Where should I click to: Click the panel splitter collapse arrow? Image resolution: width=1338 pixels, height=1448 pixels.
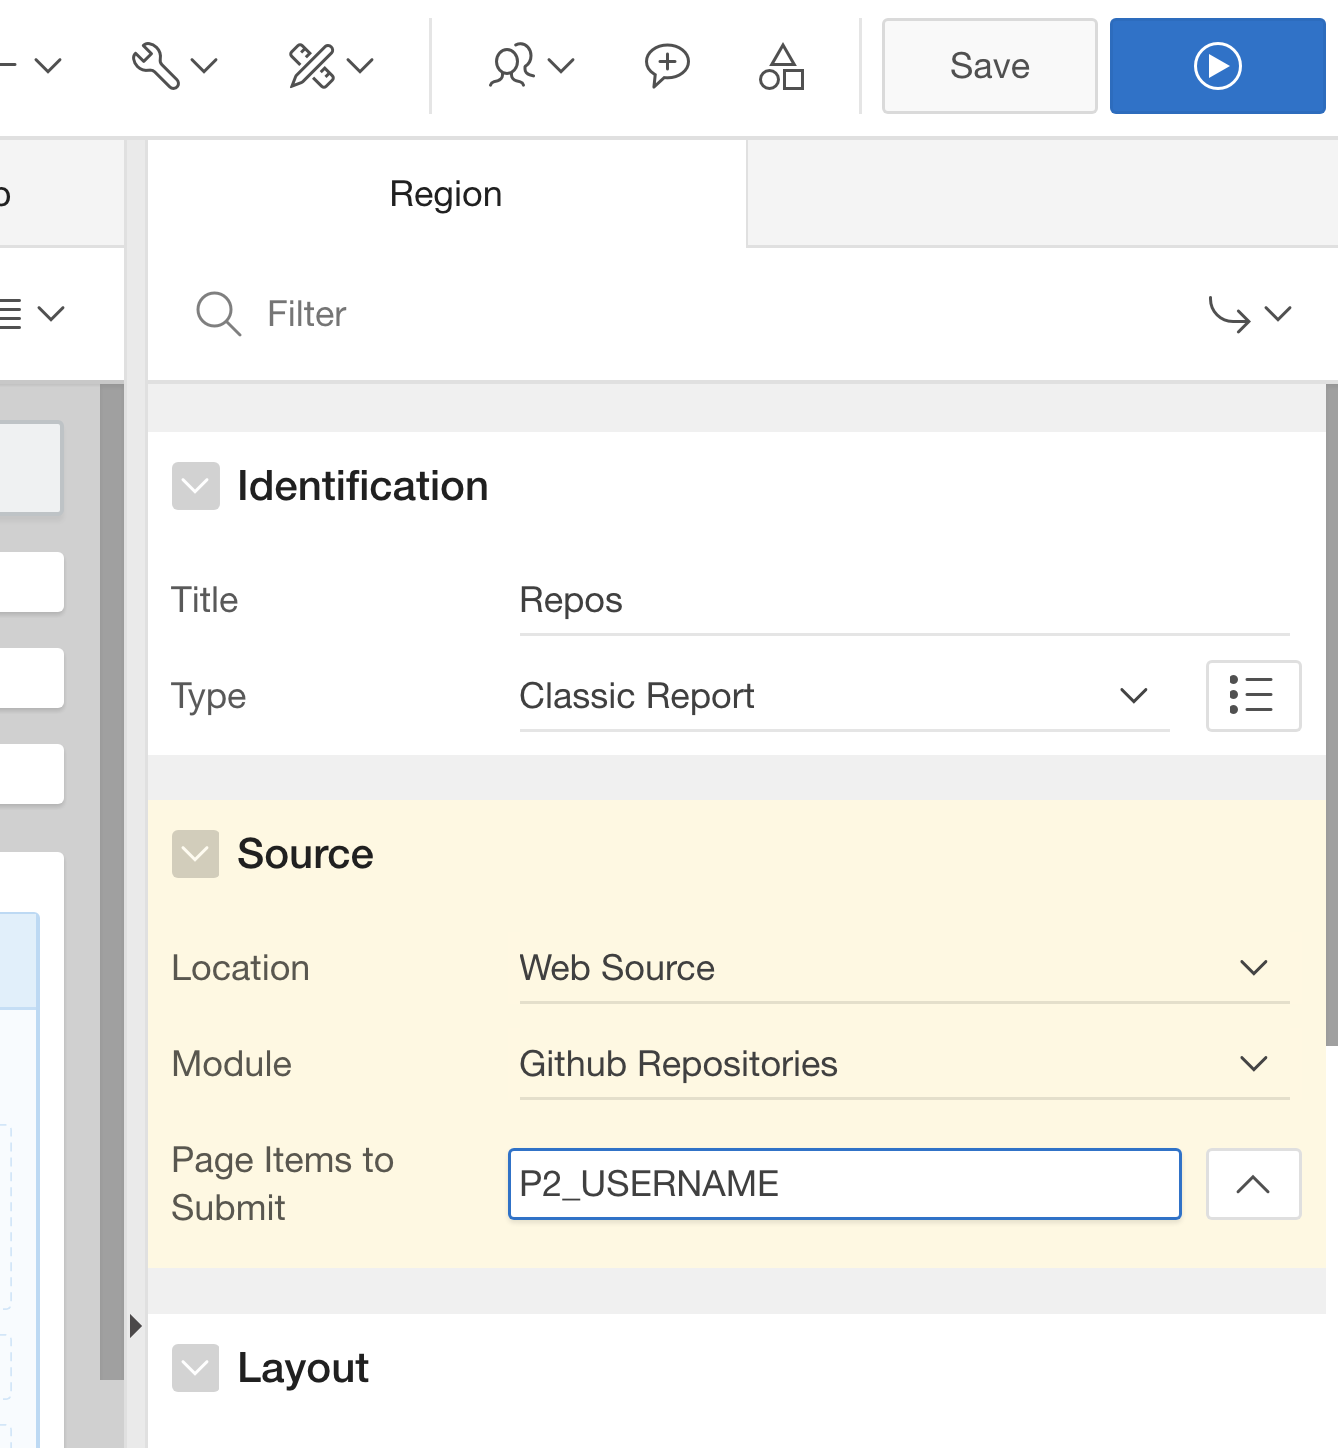tap(135, 1326)
